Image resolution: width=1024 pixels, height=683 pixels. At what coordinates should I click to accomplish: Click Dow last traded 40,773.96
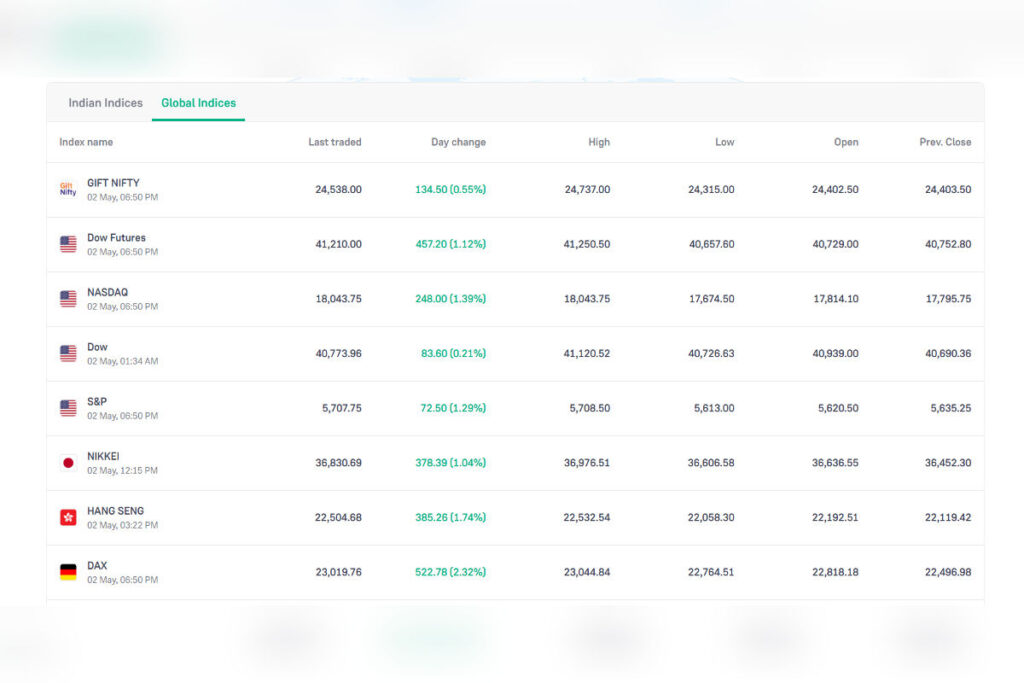[338, 353]
